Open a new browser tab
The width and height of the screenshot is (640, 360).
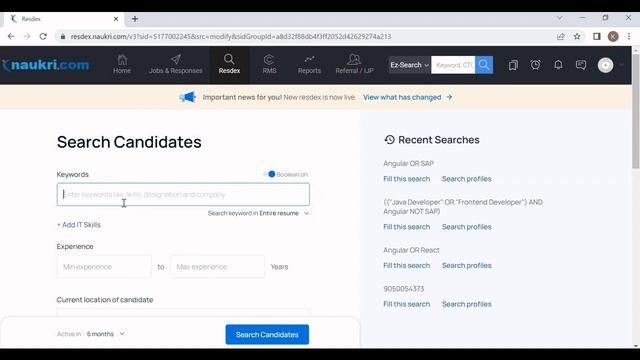click(x=135, y=19)
